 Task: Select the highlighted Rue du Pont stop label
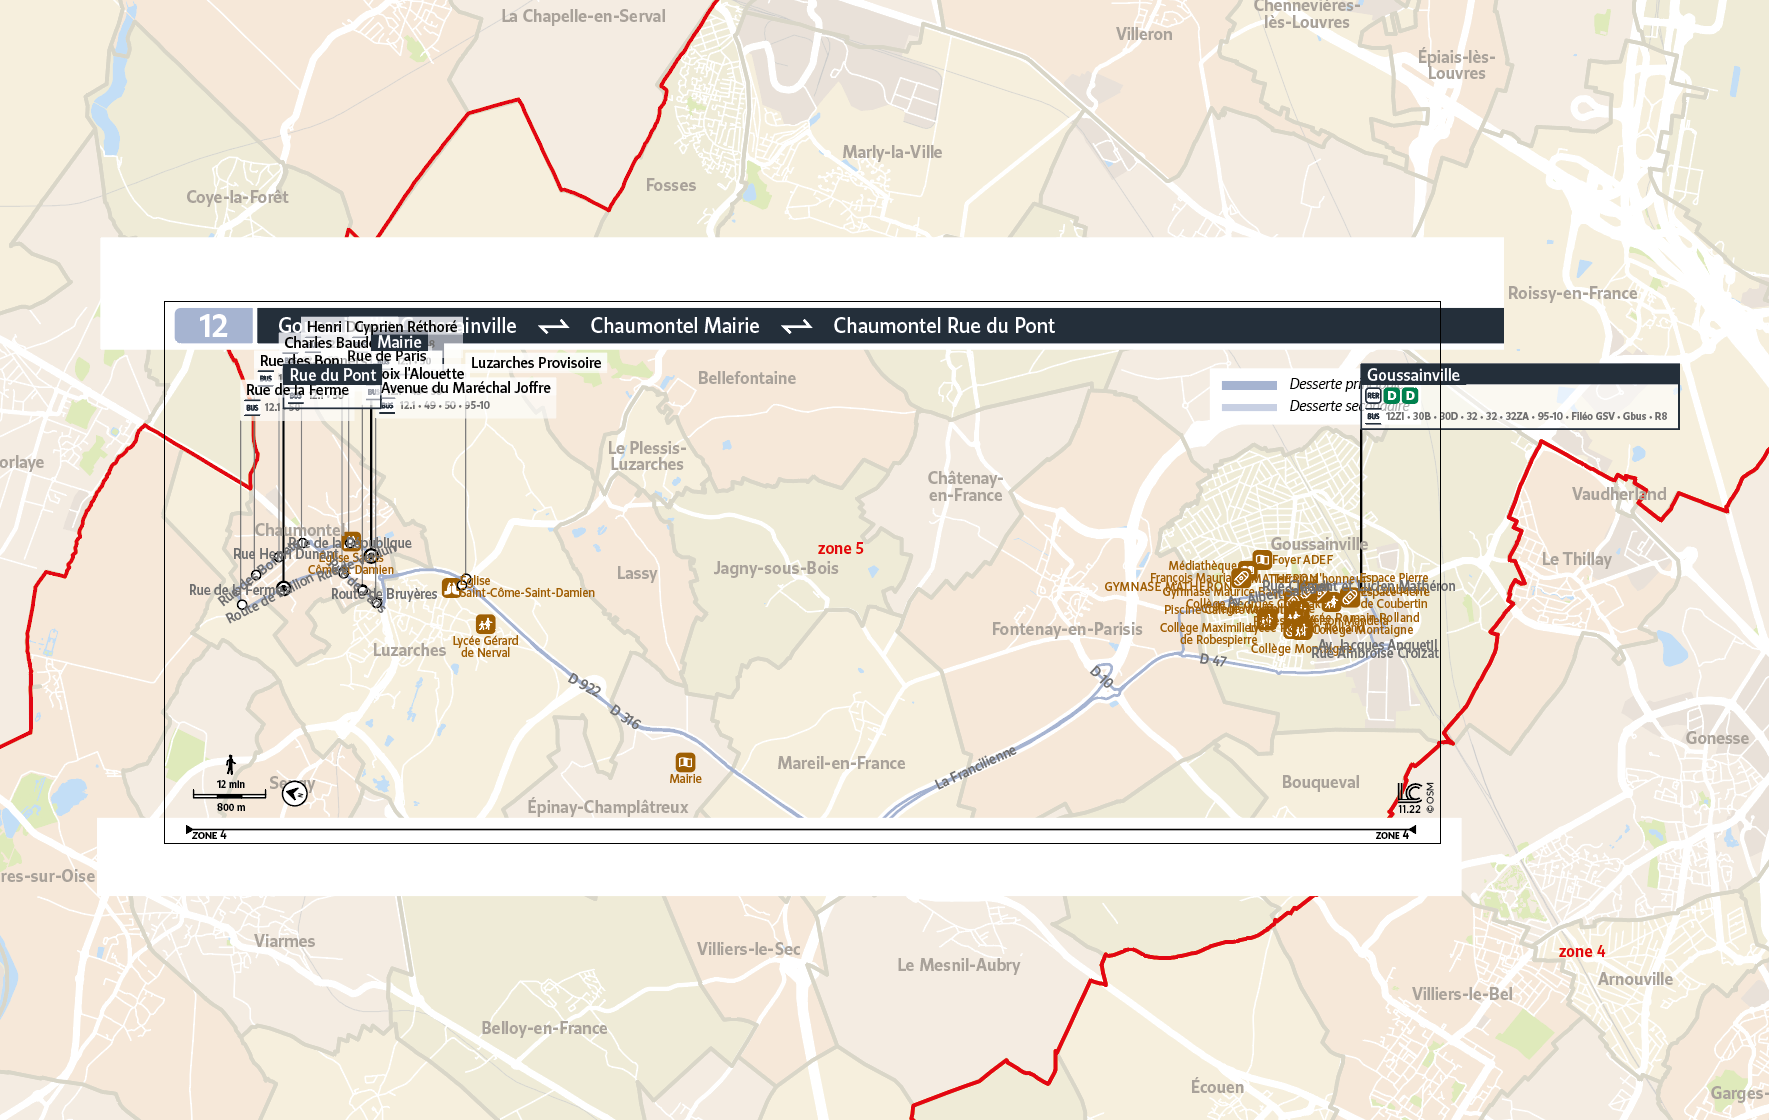point(332,375)
